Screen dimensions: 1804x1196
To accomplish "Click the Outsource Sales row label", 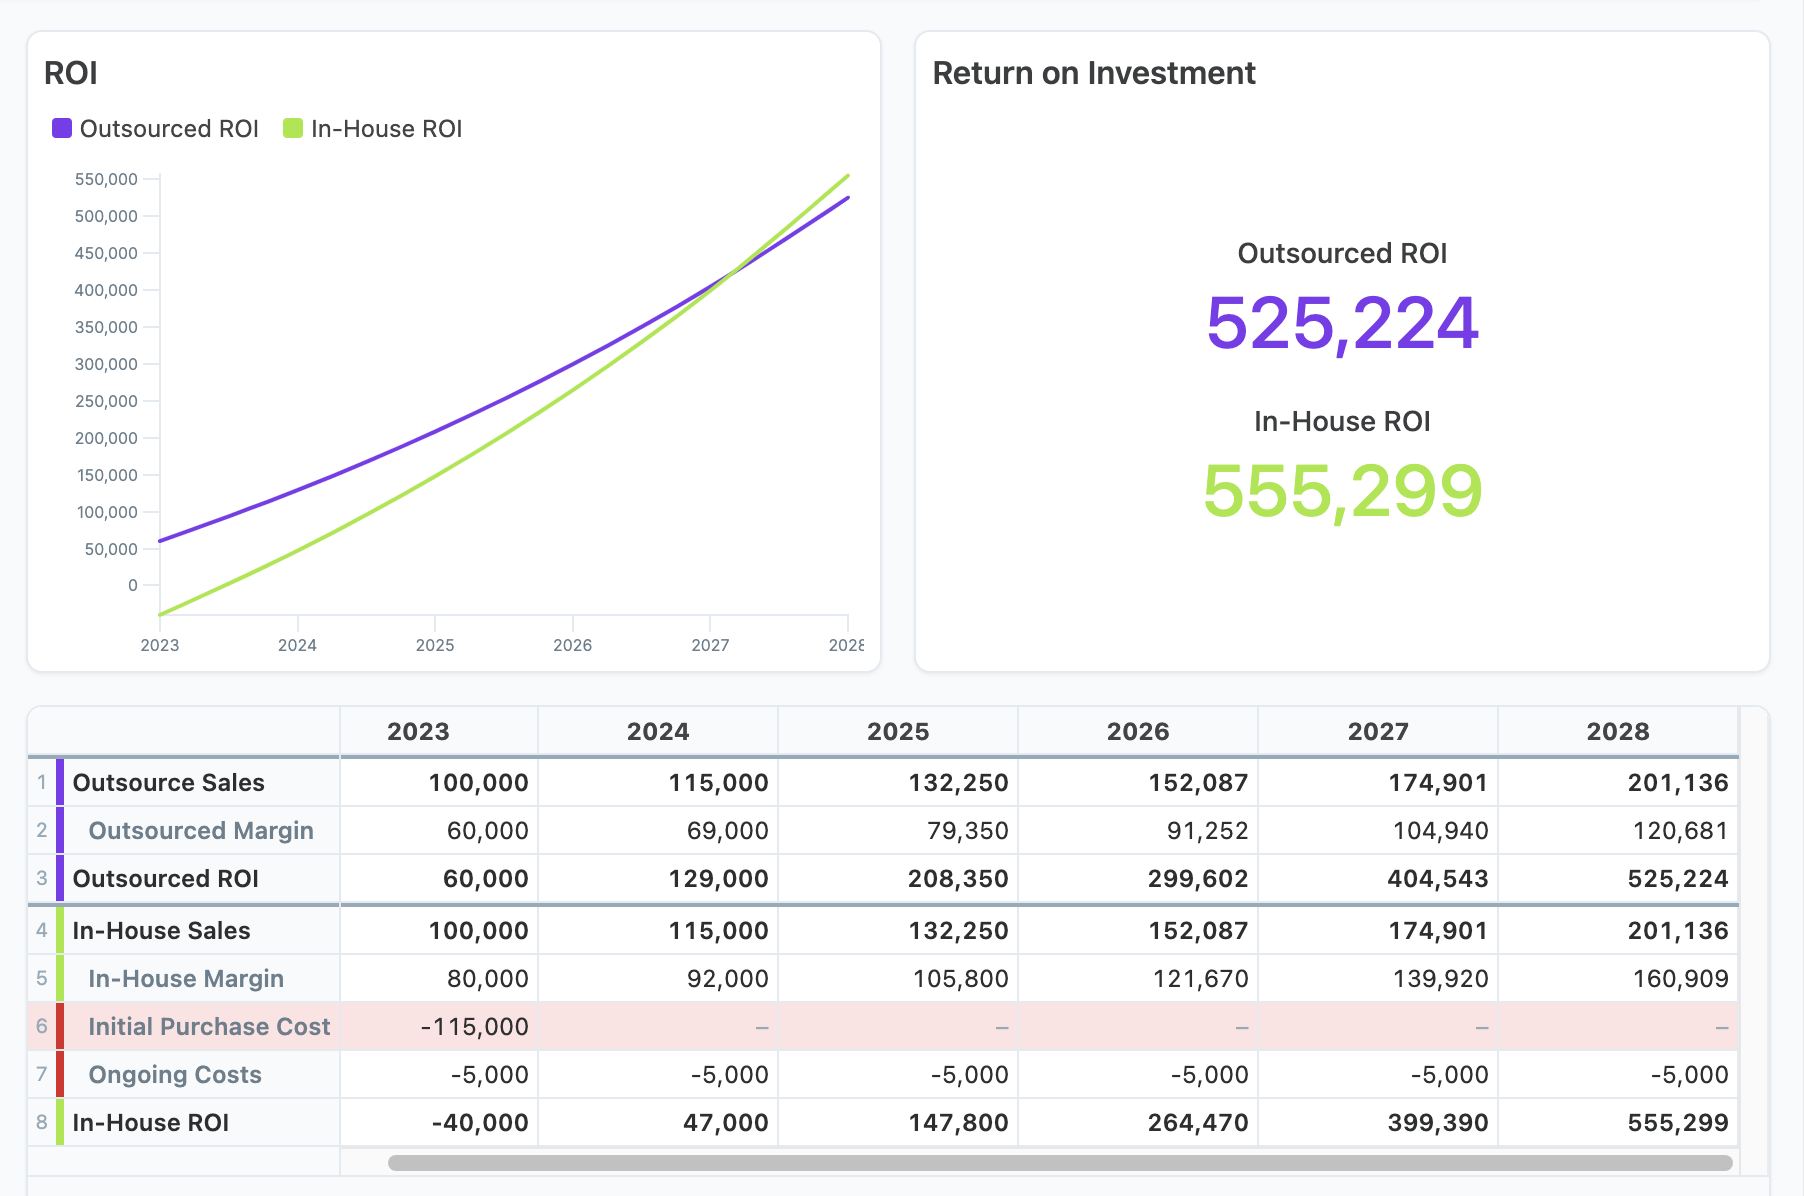I will [x=168, y=783].
